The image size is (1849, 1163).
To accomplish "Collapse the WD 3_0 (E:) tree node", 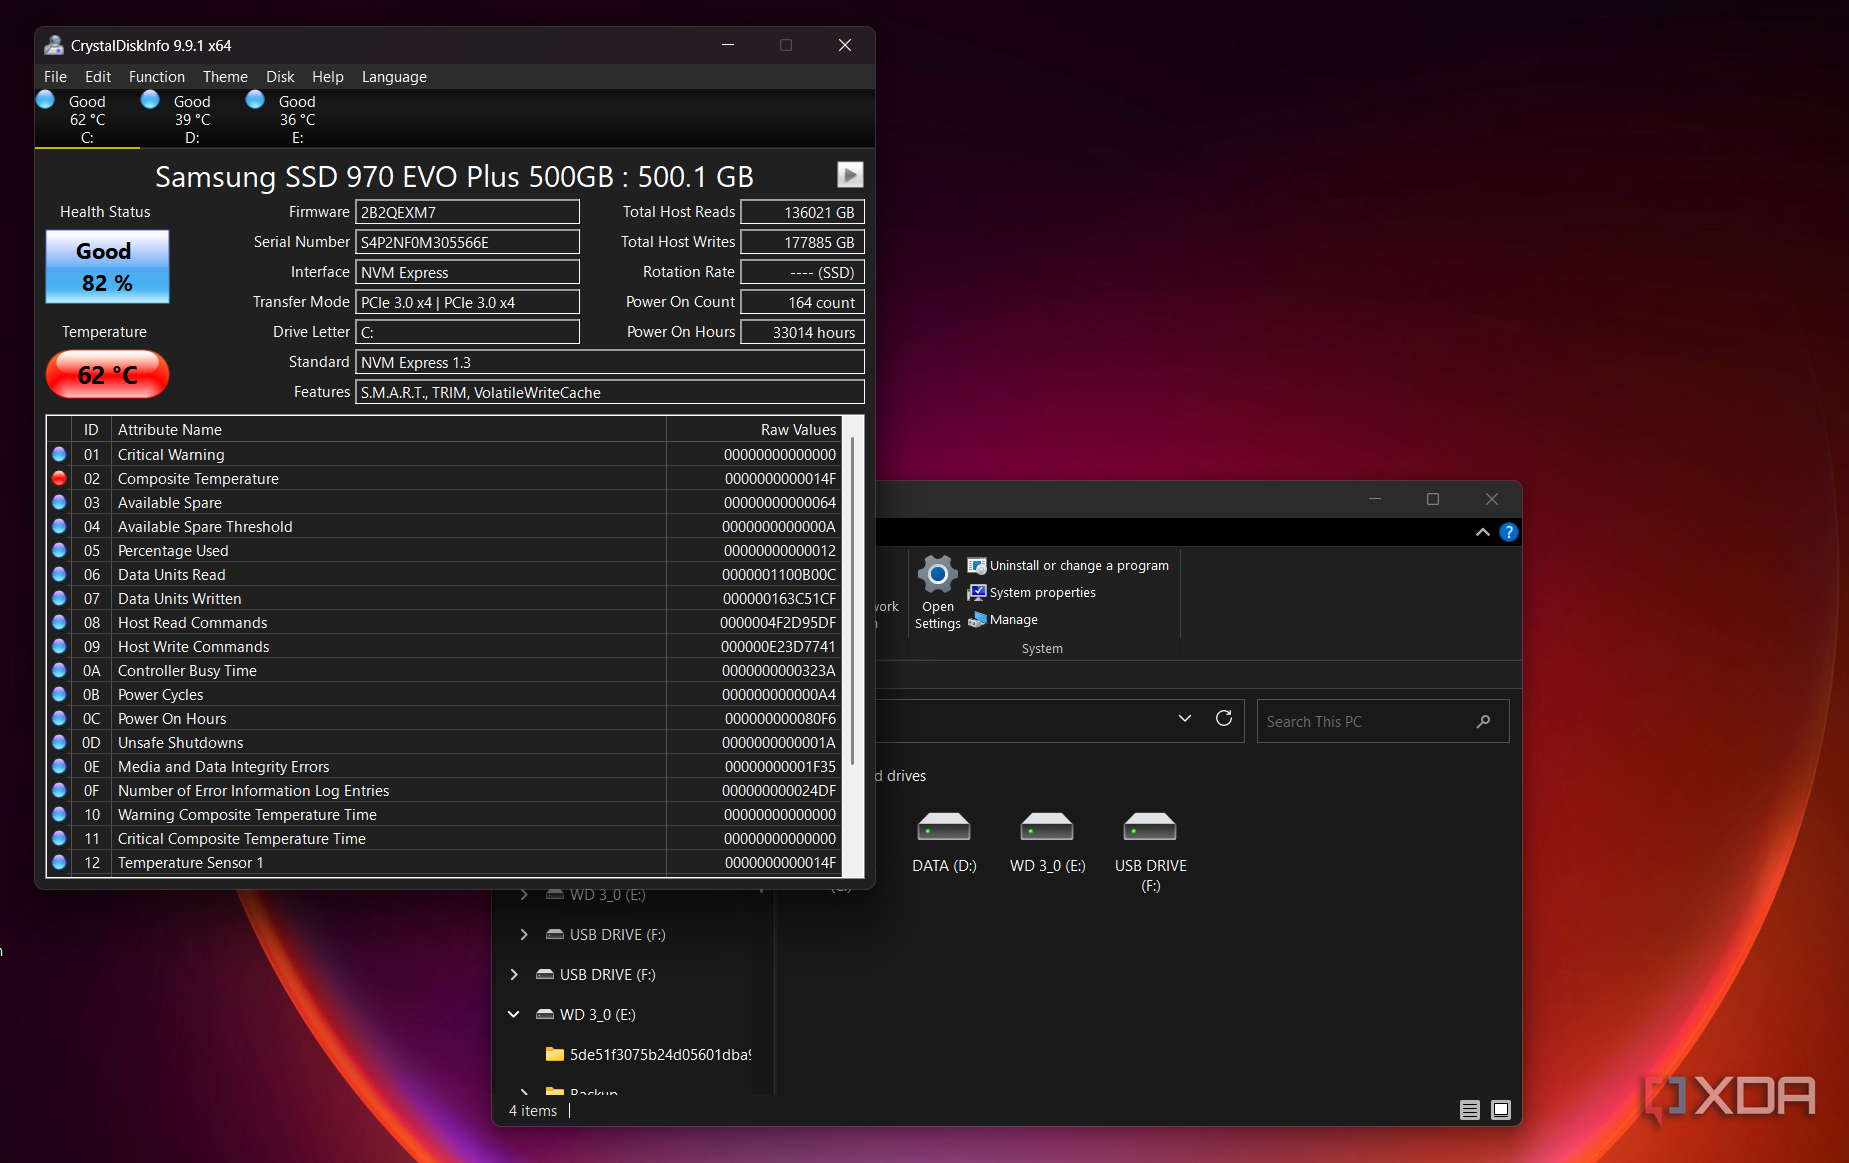I will pyautogui.click(x=514, y=1014).
